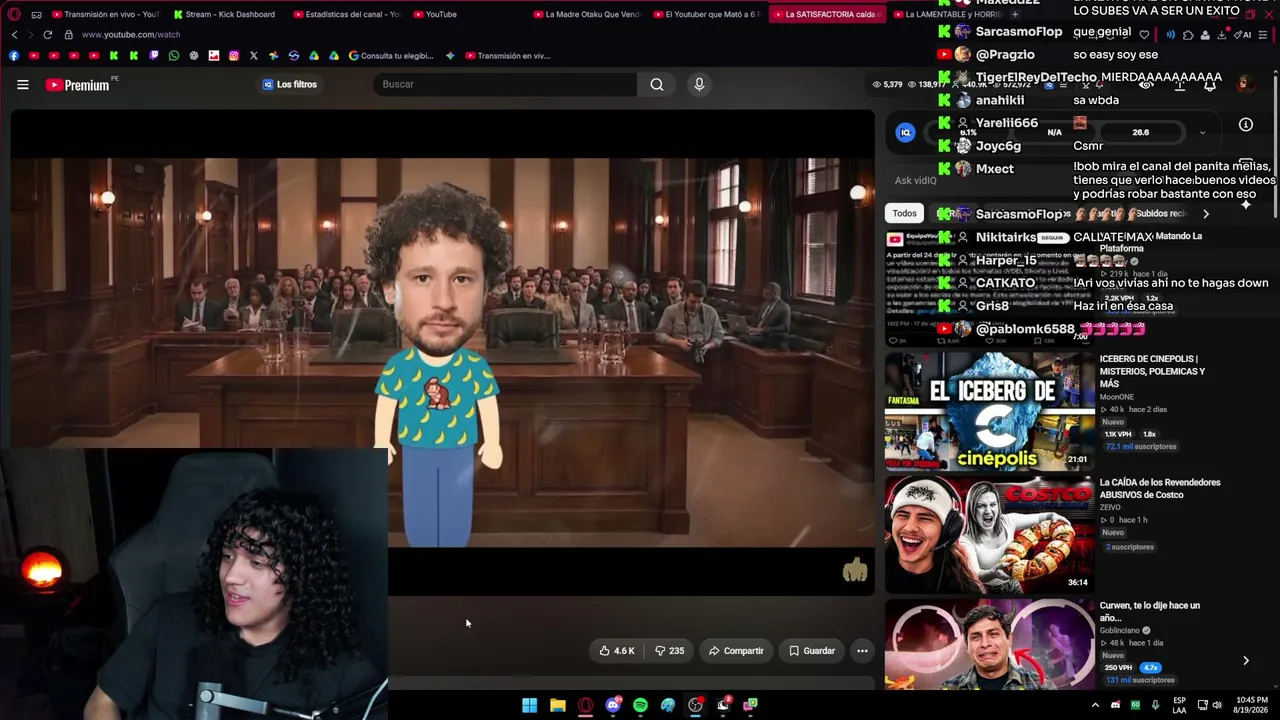Viewport: 1280px width, 720px height.
Task: Switch ESP LAA keyboard language
Action: coord(1180,705)
